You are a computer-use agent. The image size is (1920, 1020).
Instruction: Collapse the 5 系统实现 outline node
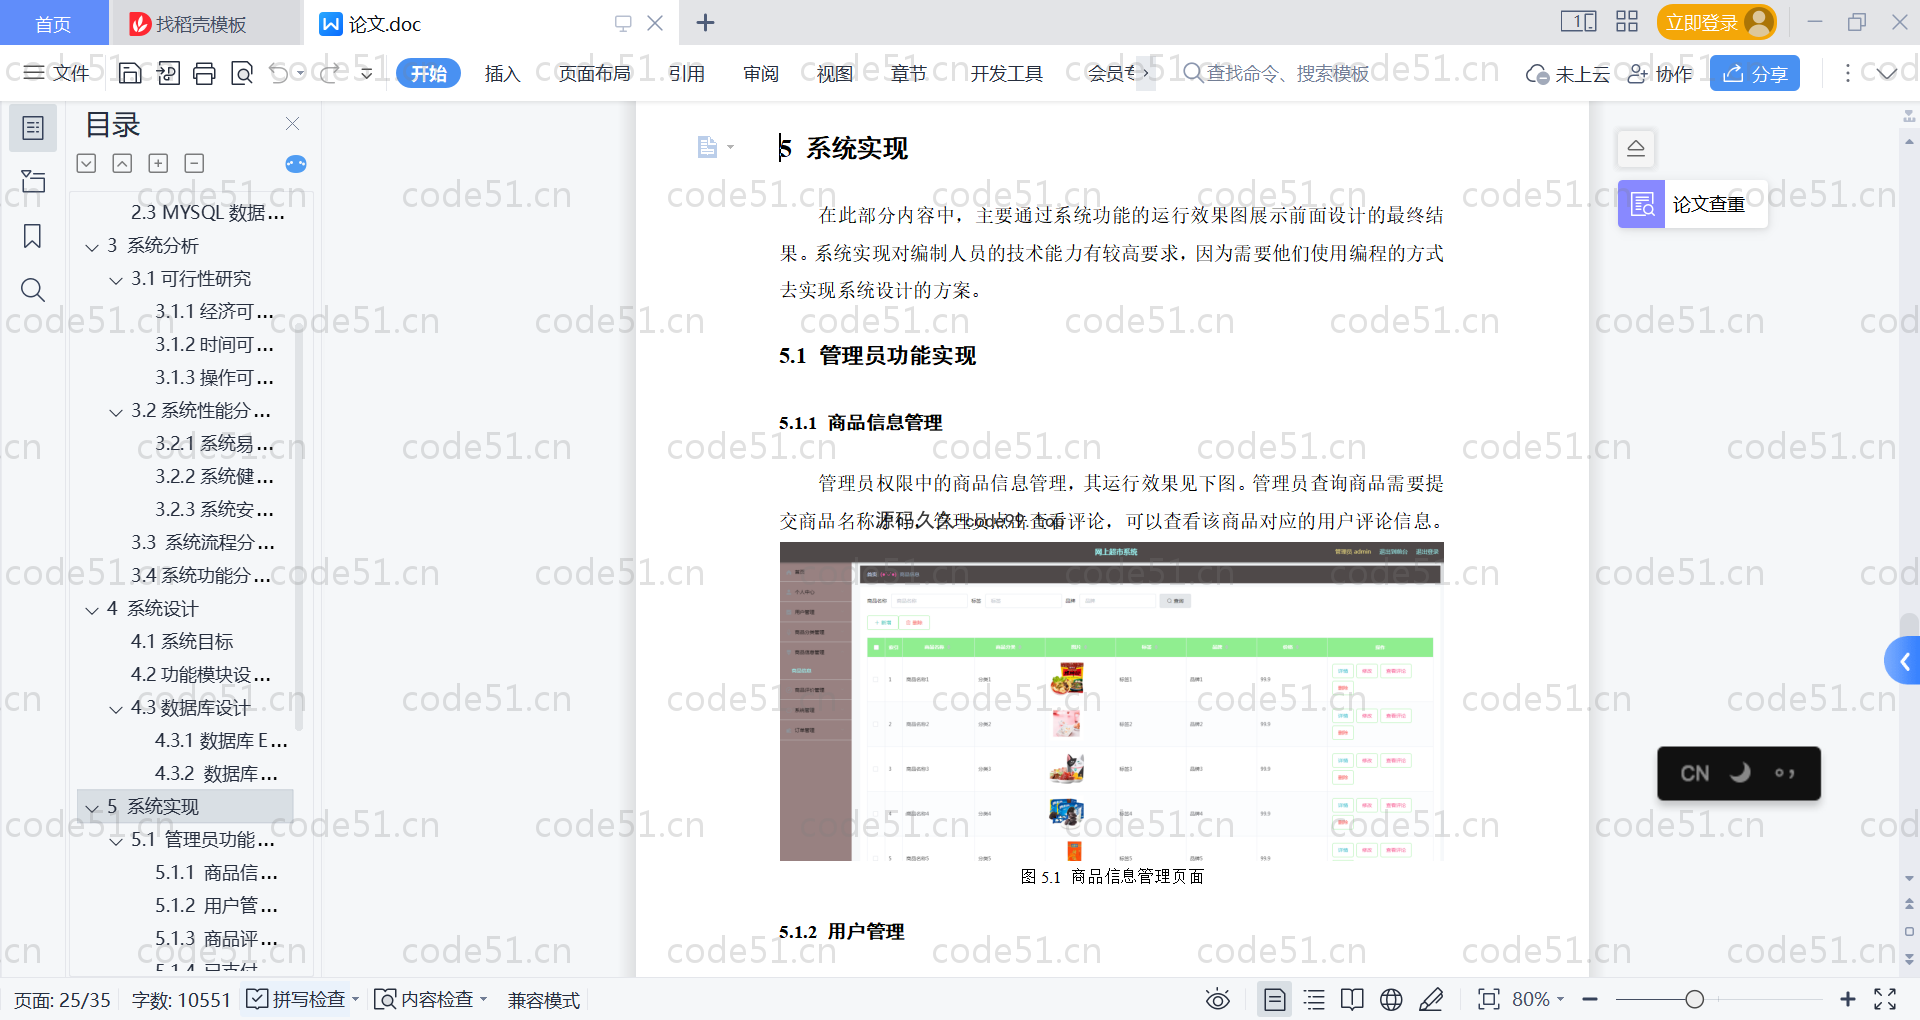(x=92, y=807)
